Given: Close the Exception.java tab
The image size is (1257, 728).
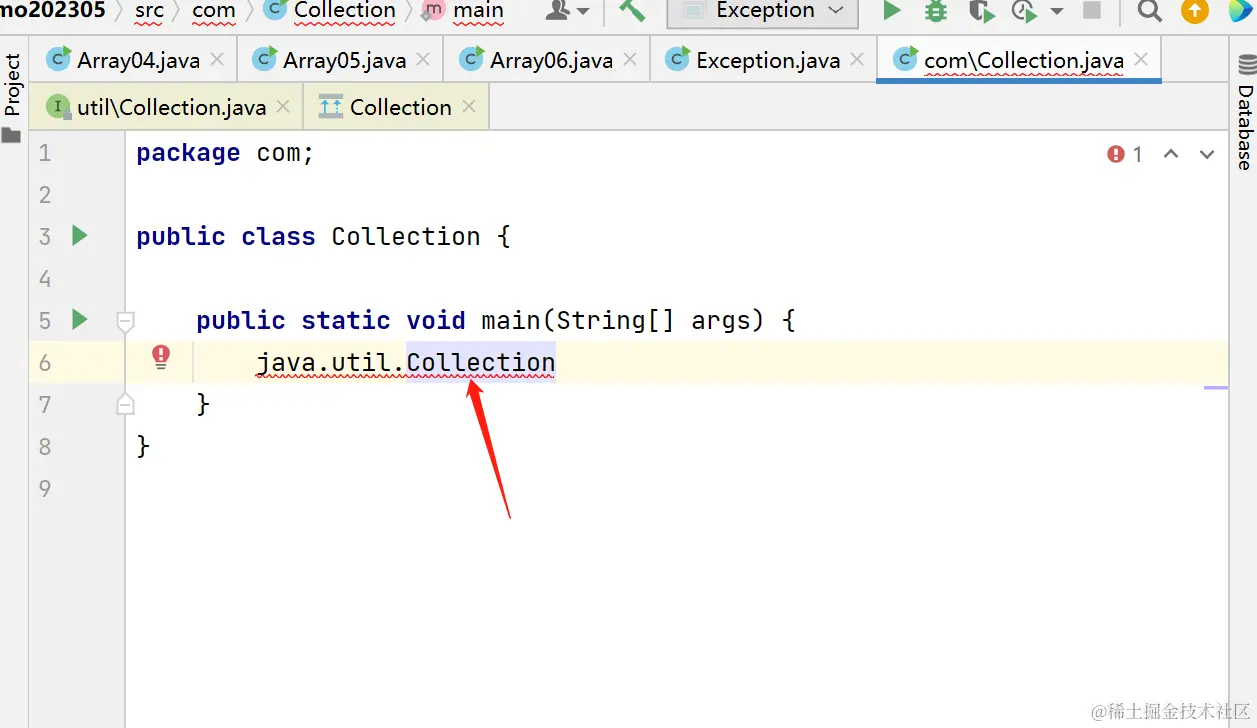Looking at the screenshot, I should pos(857,60).
